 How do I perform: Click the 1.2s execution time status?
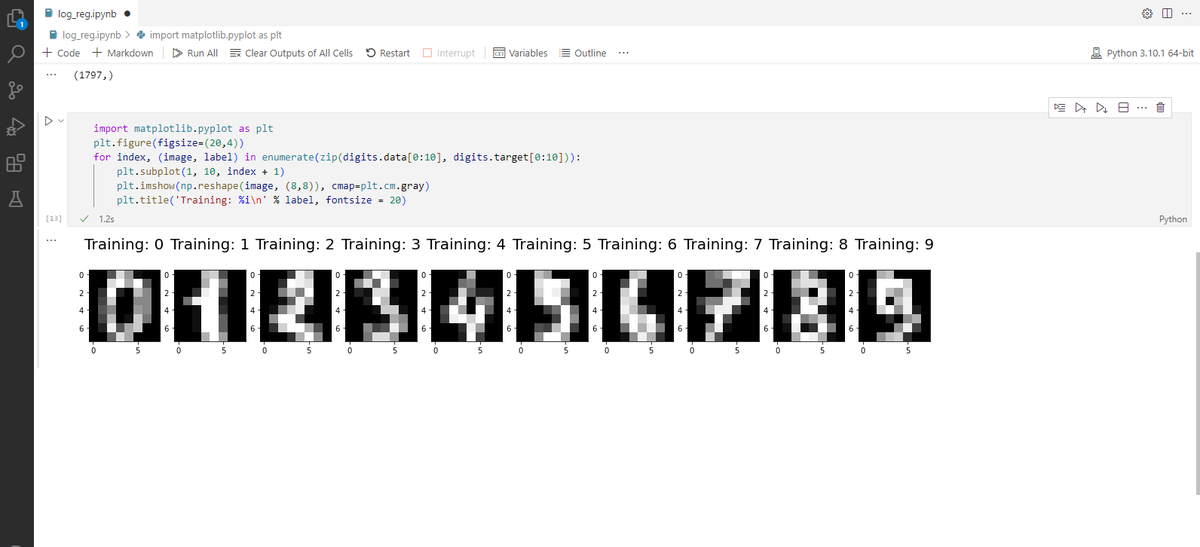pyautogui.click(x=107, y=218)
